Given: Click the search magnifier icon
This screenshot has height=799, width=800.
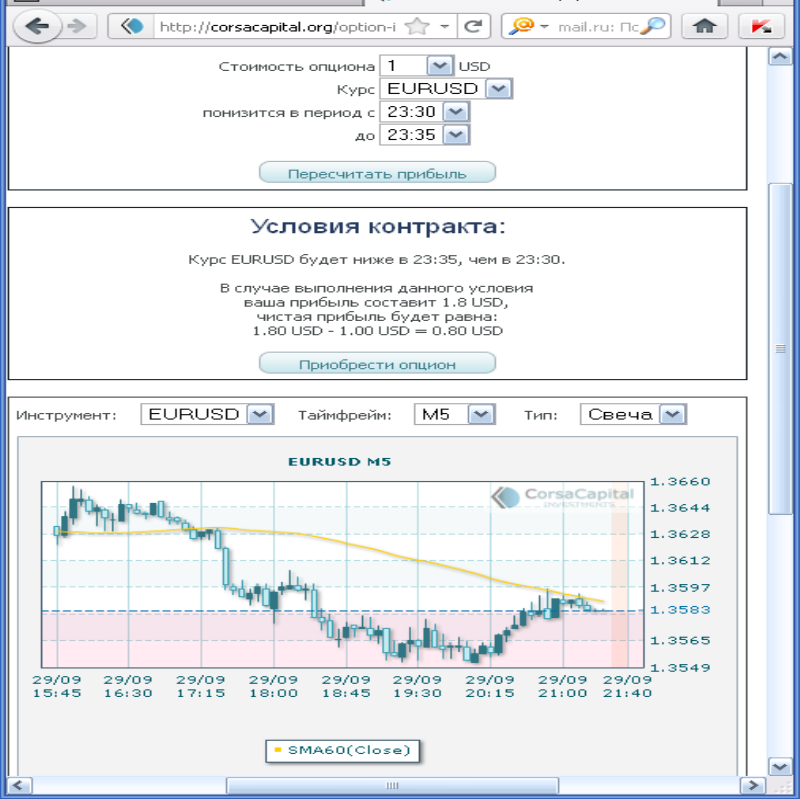Looking at the screenshot, I should (x=653, y=26).
